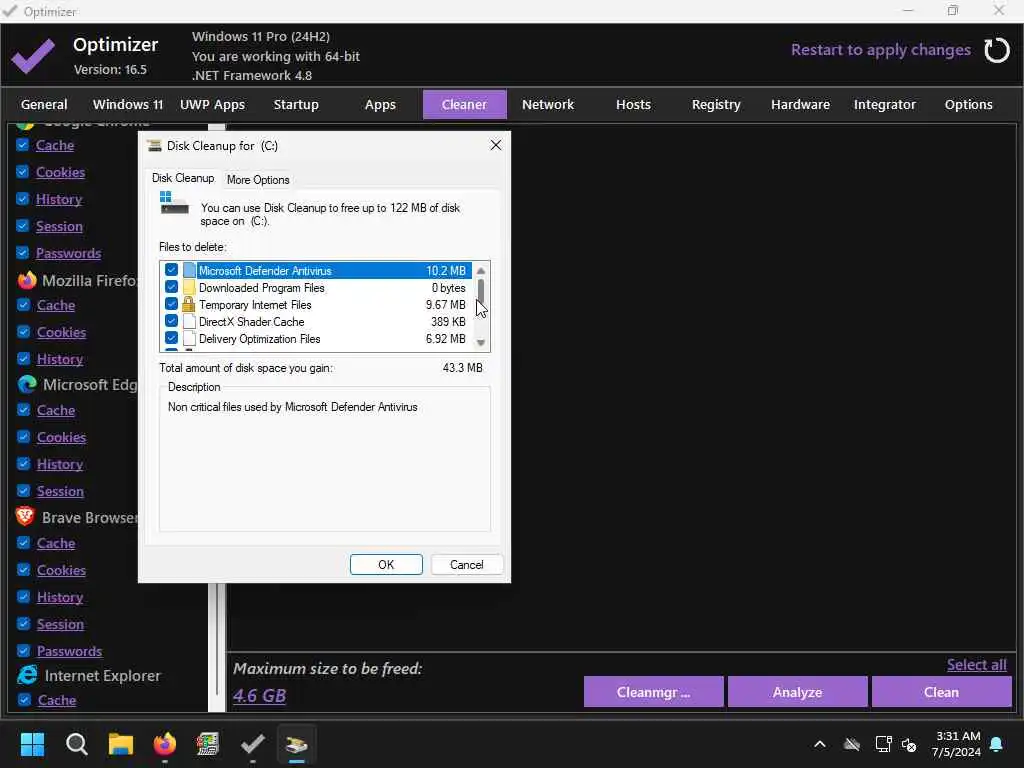This screenshot has height=768, width=1024.
Task: Open the Options tab
Action: click(x=968, y=104)
